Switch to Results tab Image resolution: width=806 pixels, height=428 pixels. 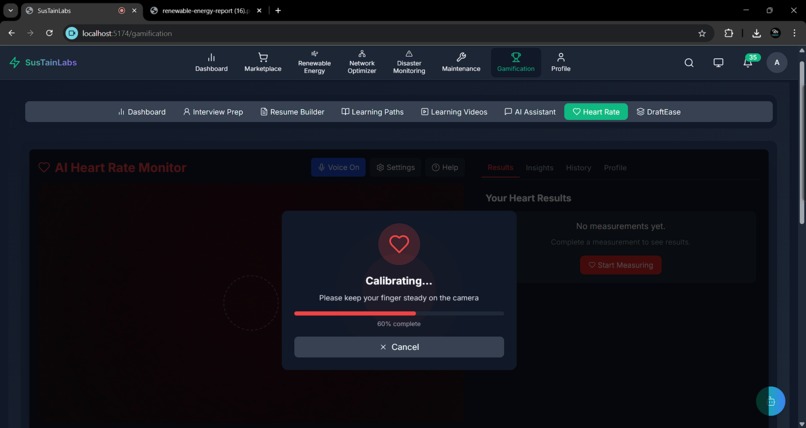[500, 168]
